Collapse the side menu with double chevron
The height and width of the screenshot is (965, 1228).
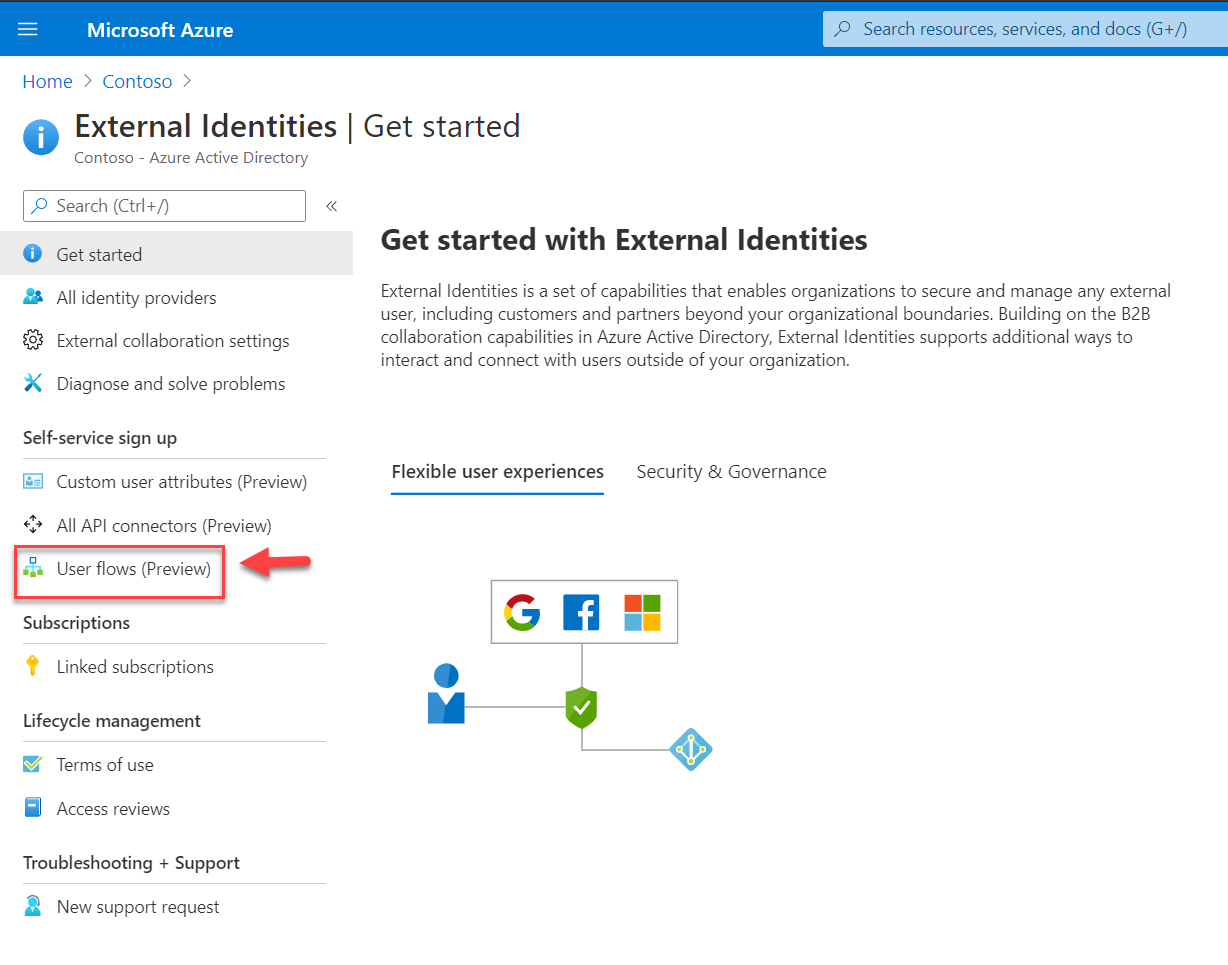point(331,206)
